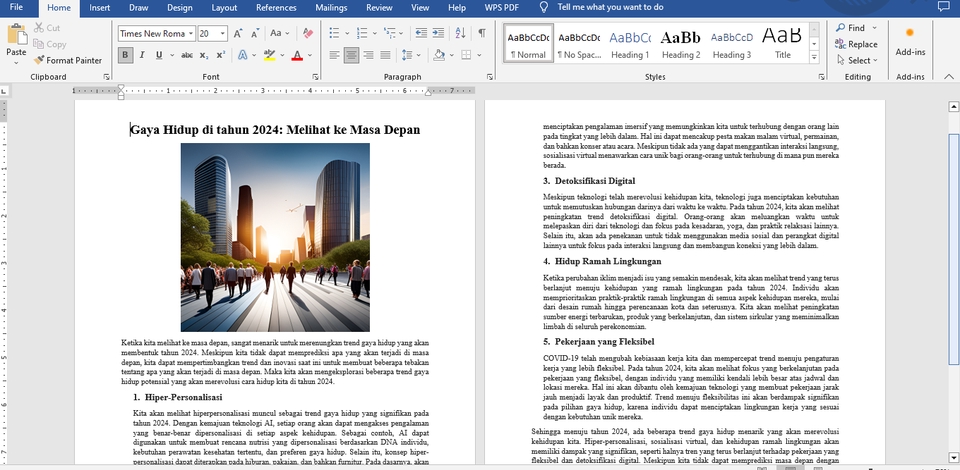Image resolution: width=960 pixels, height=470 pixels.
Task: Toggle center alignment
Action: coord(351,55)
